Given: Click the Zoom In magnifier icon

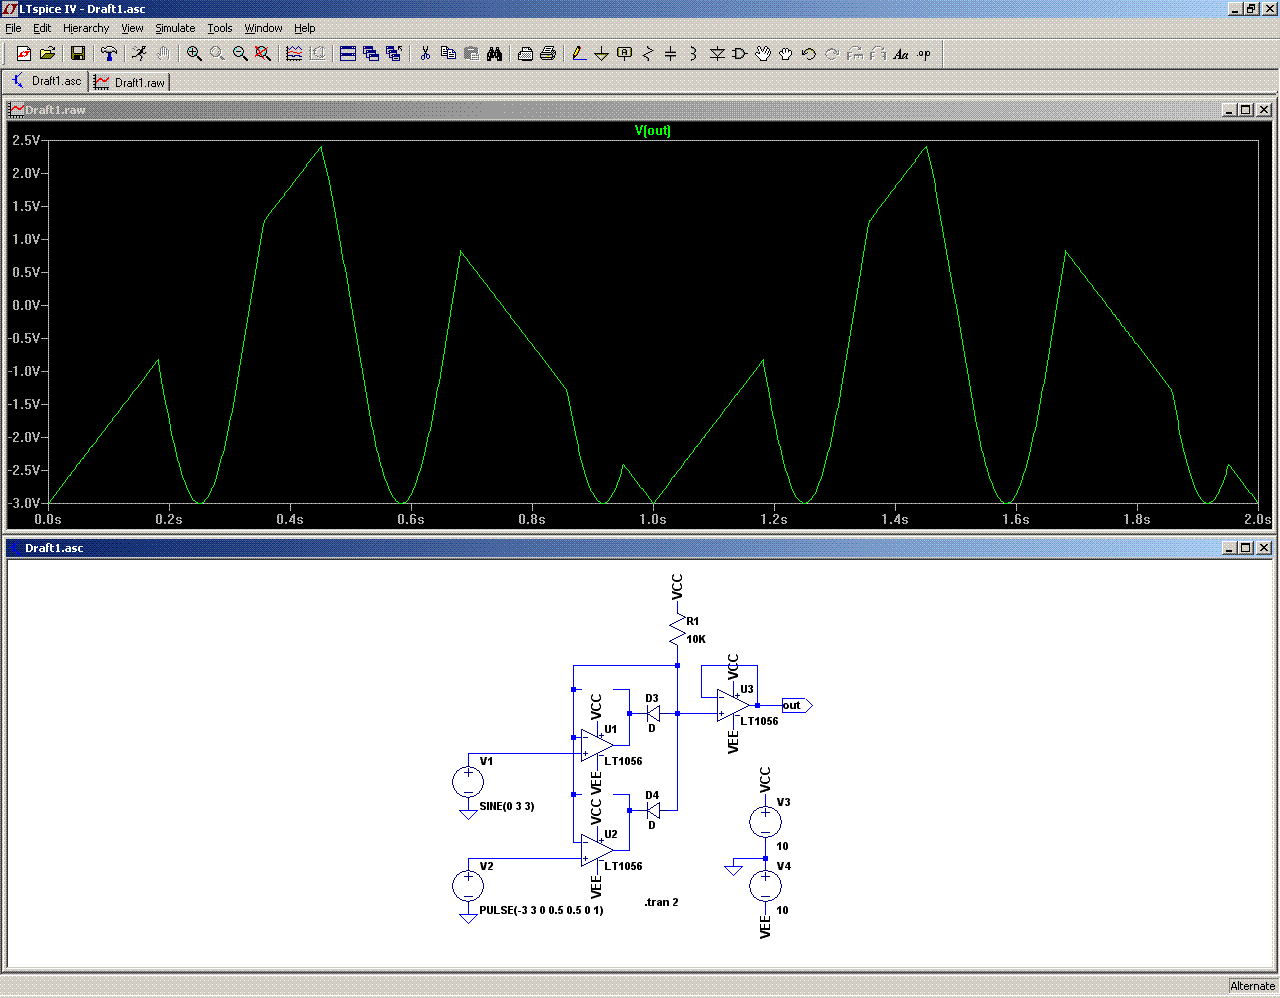Looking at the screenshot, I should coord(194,54).
